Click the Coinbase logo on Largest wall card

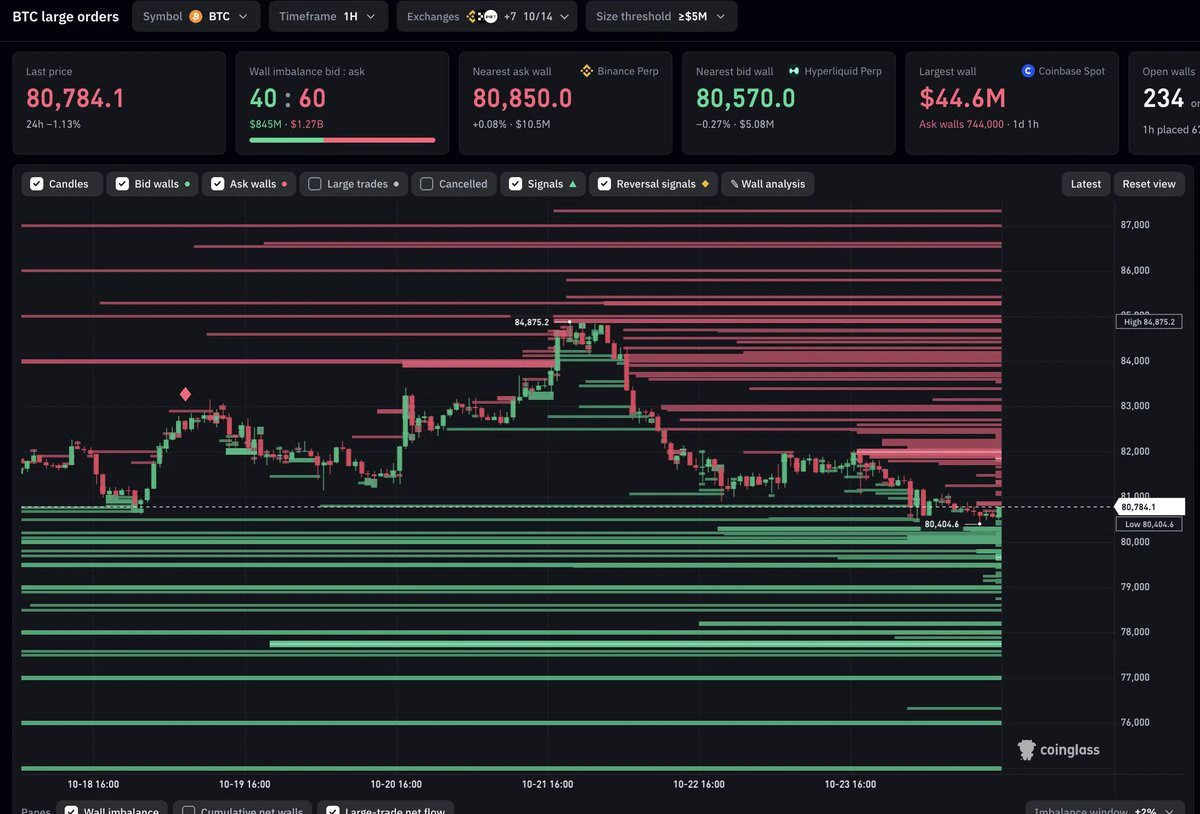(x=1028, y=72)
